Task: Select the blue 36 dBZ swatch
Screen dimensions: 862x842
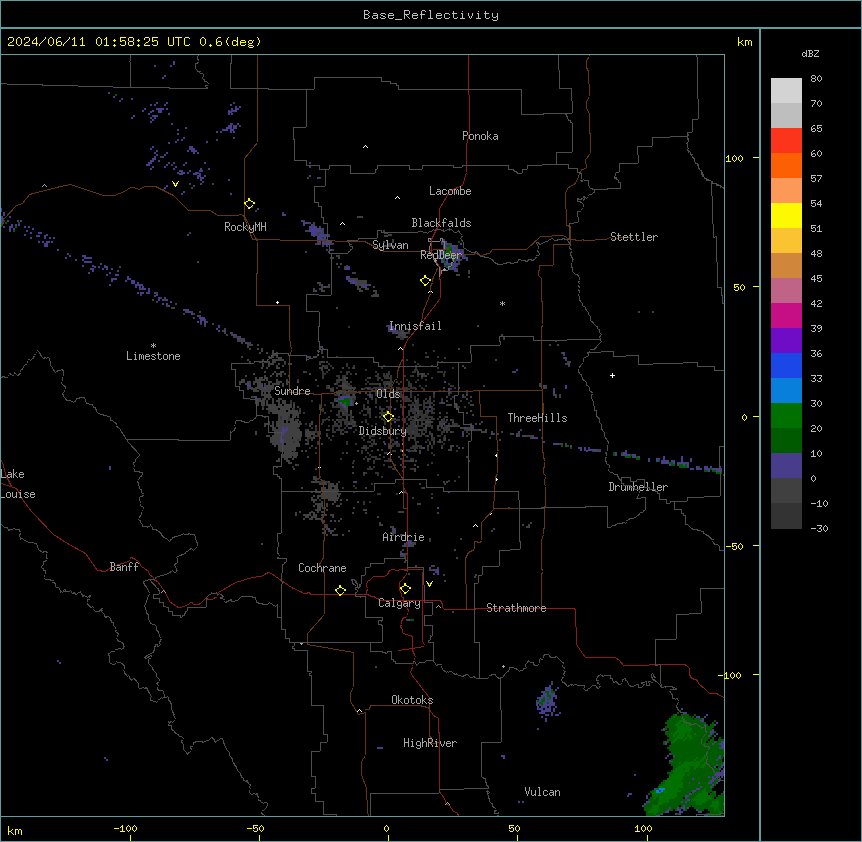Action: tap(786, 365)
